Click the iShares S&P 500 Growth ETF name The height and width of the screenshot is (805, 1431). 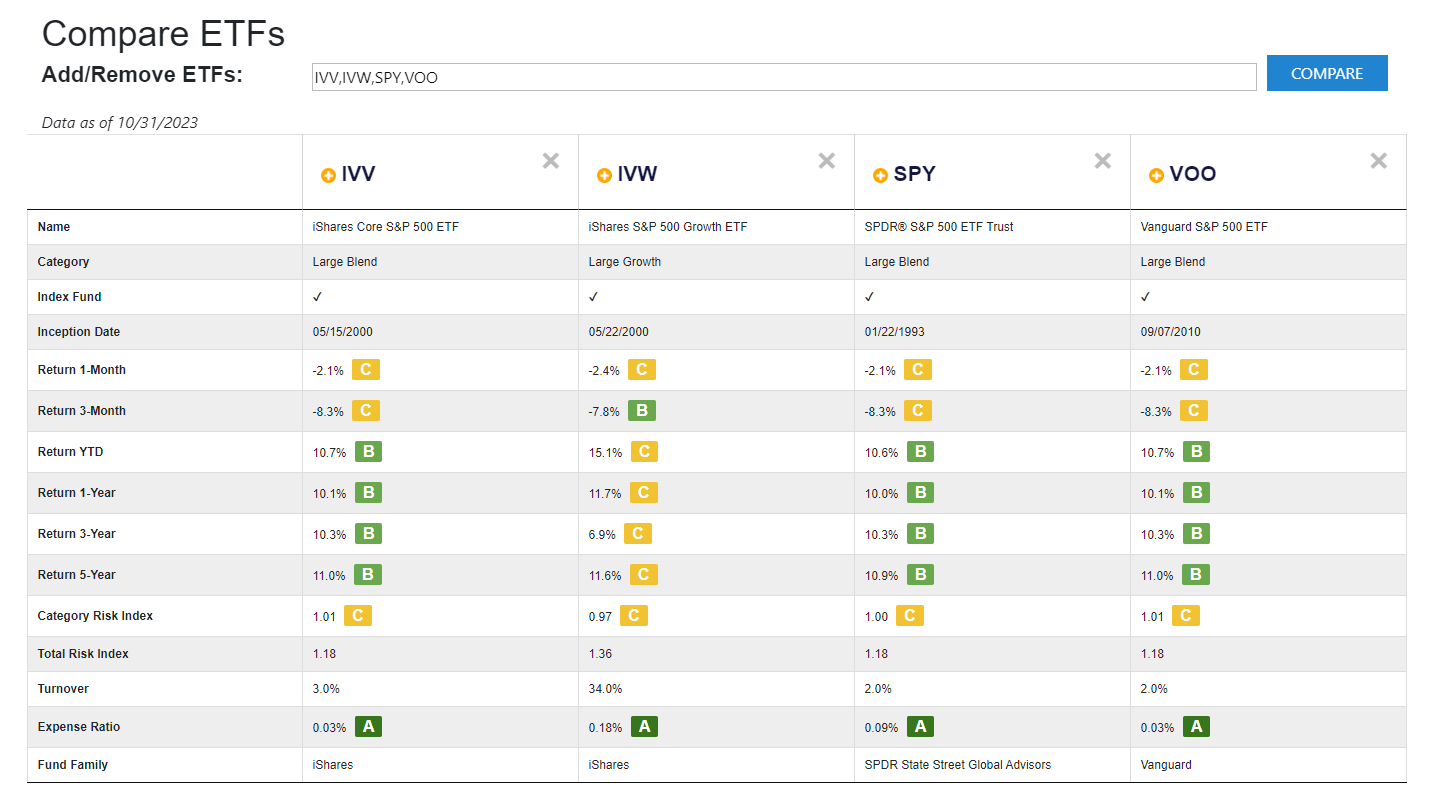click(668, 227)
